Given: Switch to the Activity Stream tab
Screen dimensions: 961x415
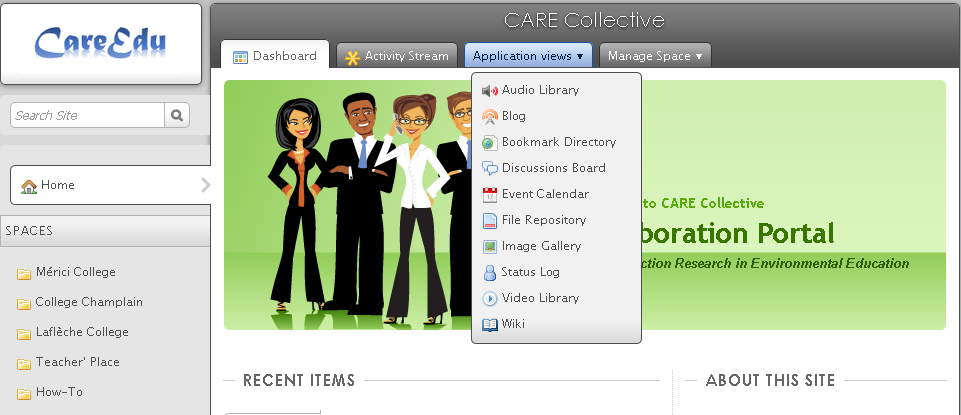Looking at the screenshot, I should 397,56.
